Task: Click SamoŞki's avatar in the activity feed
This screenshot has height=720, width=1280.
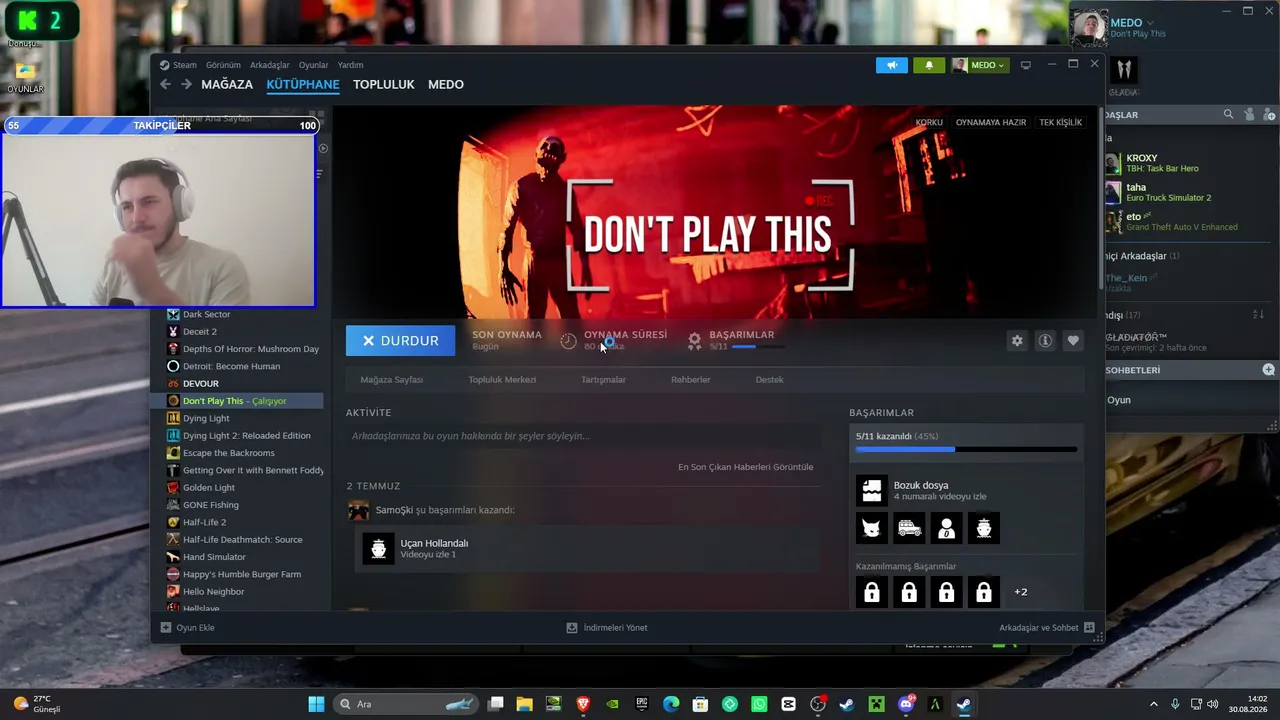Action: coord(358,511)
